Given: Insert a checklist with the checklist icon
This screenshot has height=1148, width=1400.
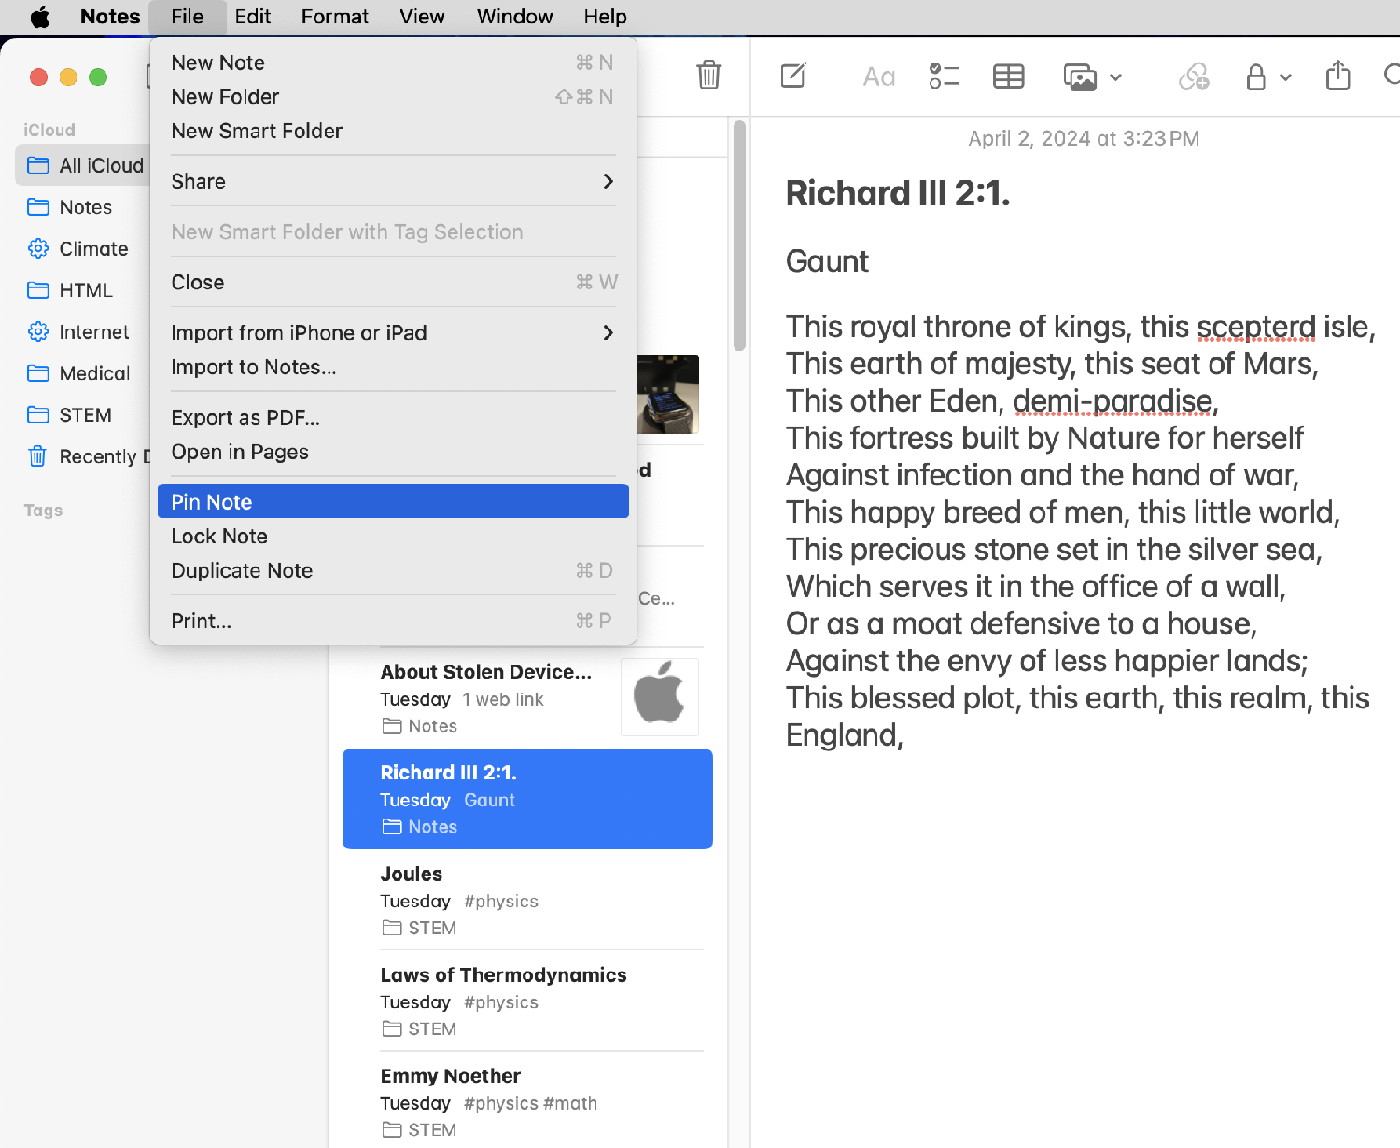Looking at the screenshot, I should (x=944, y=76).
